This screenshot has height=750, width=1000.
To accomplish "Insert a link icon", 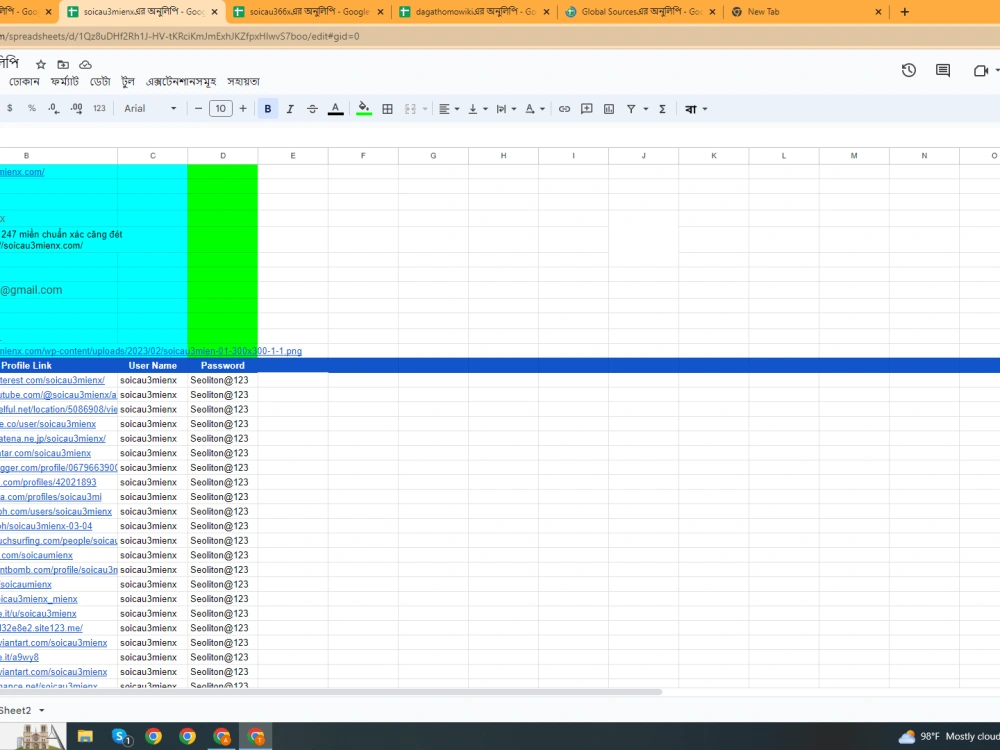I will [564, 109].
